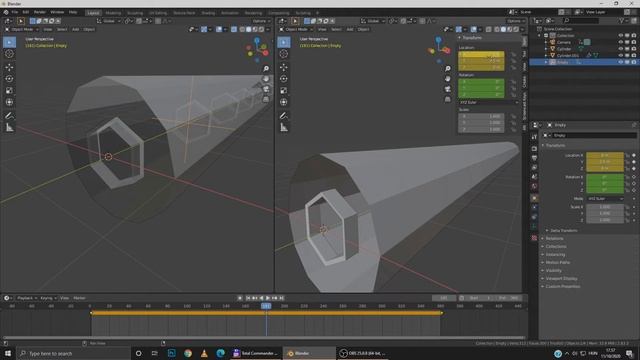The width and height of the screenshot is (640, 360).
Task: Open rotation Mode XYZ Euler dropdown in properties
Action: point(605,199)
